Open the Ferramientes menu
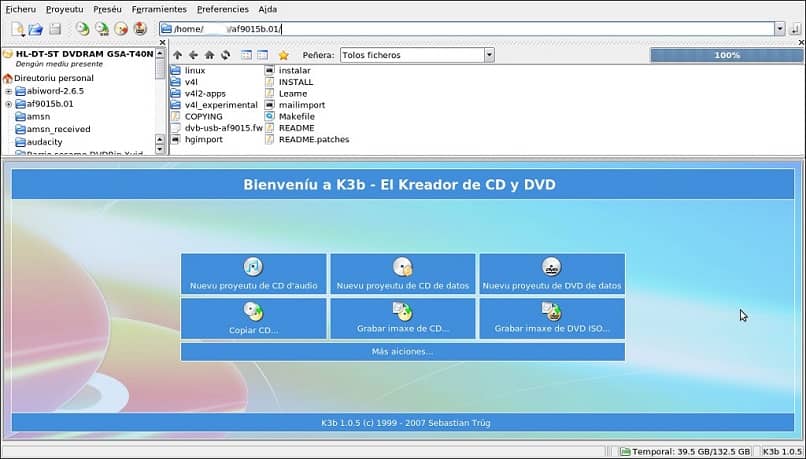Screen dimensions: 806x459 point(159,9)
